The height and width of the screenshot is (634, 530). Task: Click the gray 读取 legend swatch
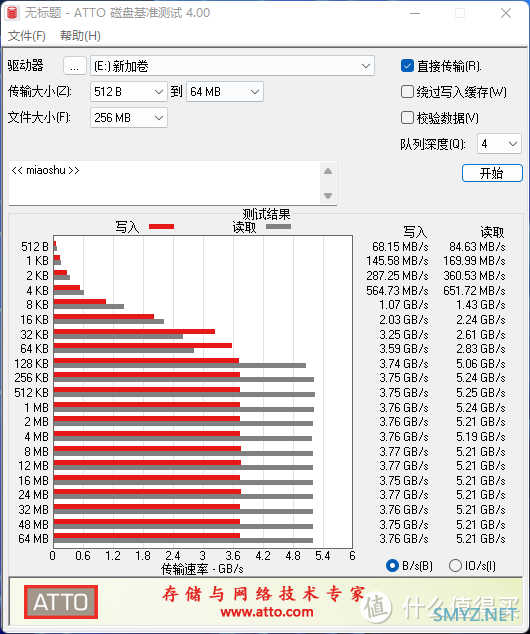[x=278, y=226]
